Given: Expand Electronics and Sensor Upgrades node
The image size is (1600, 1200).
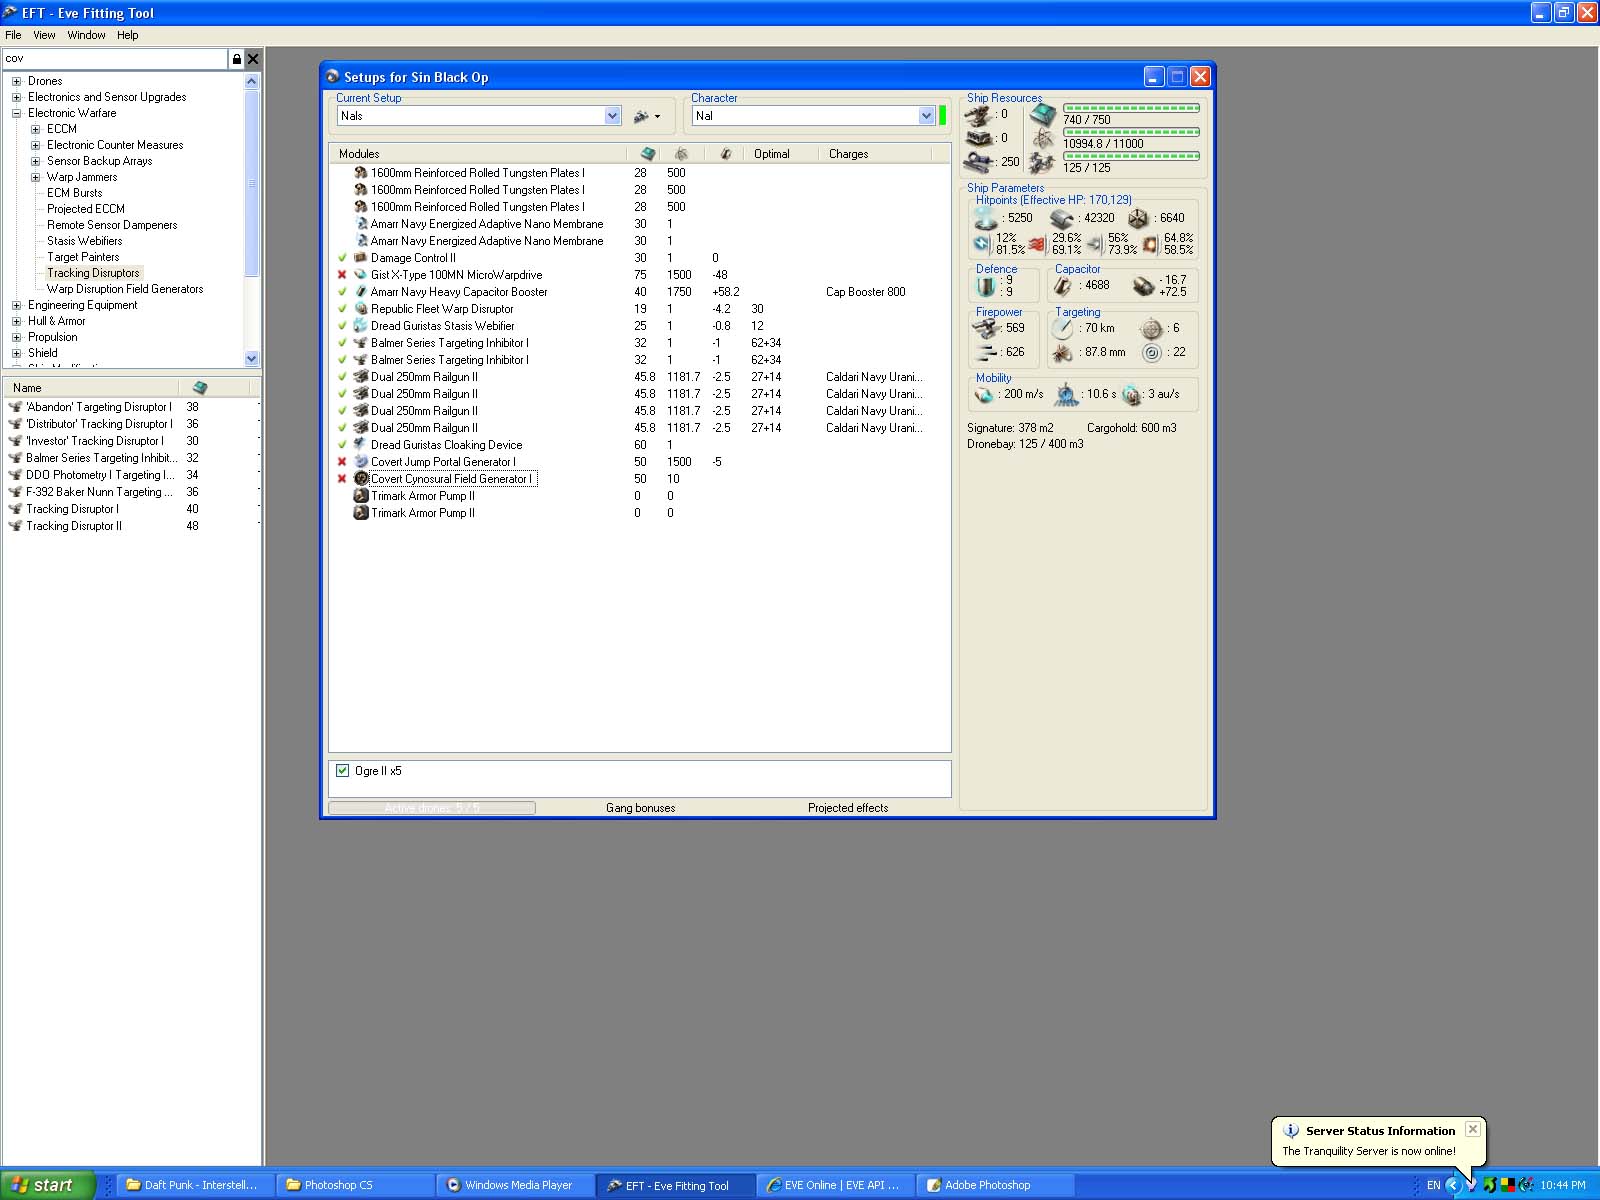Looking at the screenshot, I should pyautogui.click(x=16, y=97).
